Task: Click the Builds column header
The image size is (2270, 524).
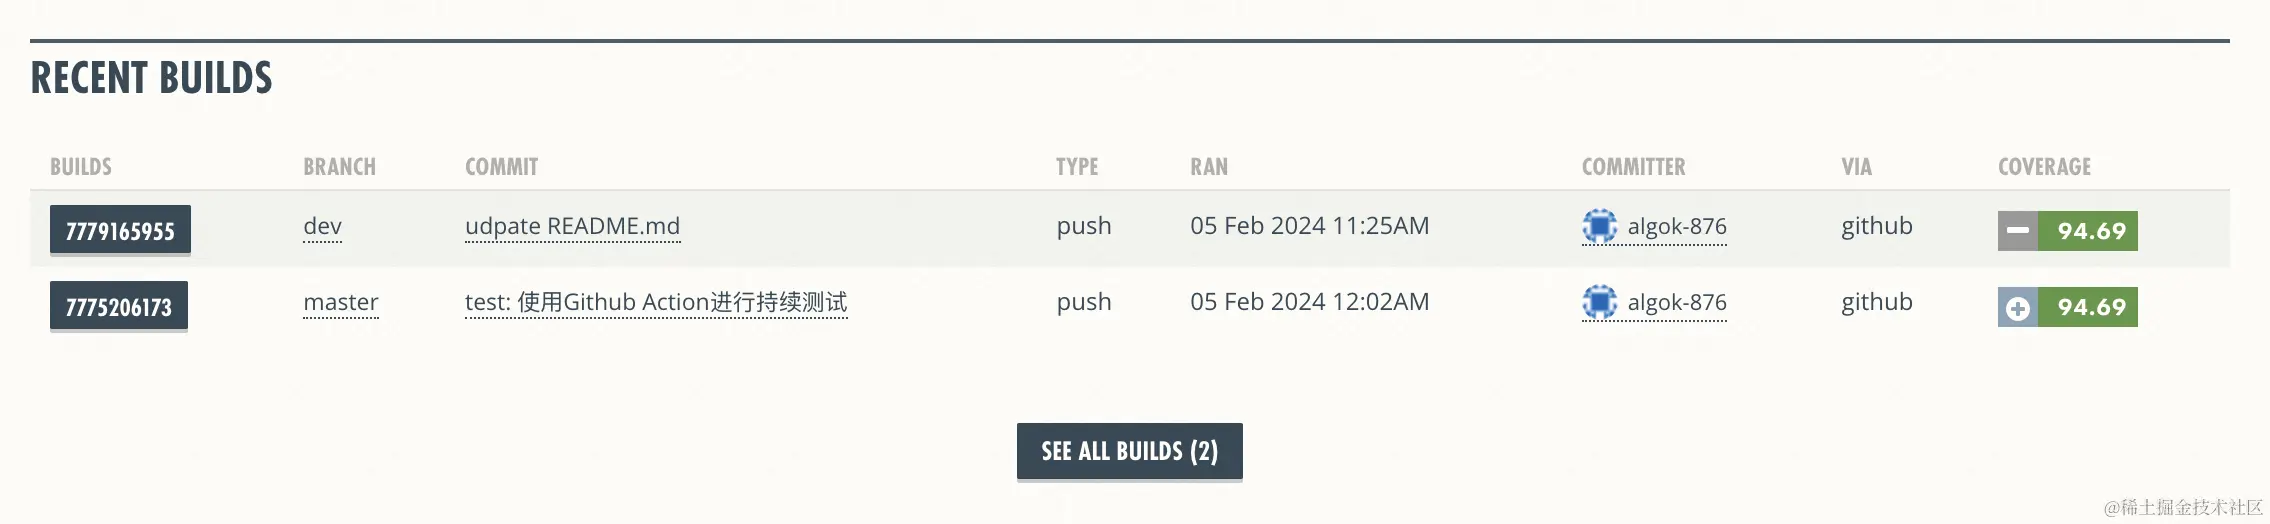Action: tap(81, 167)
